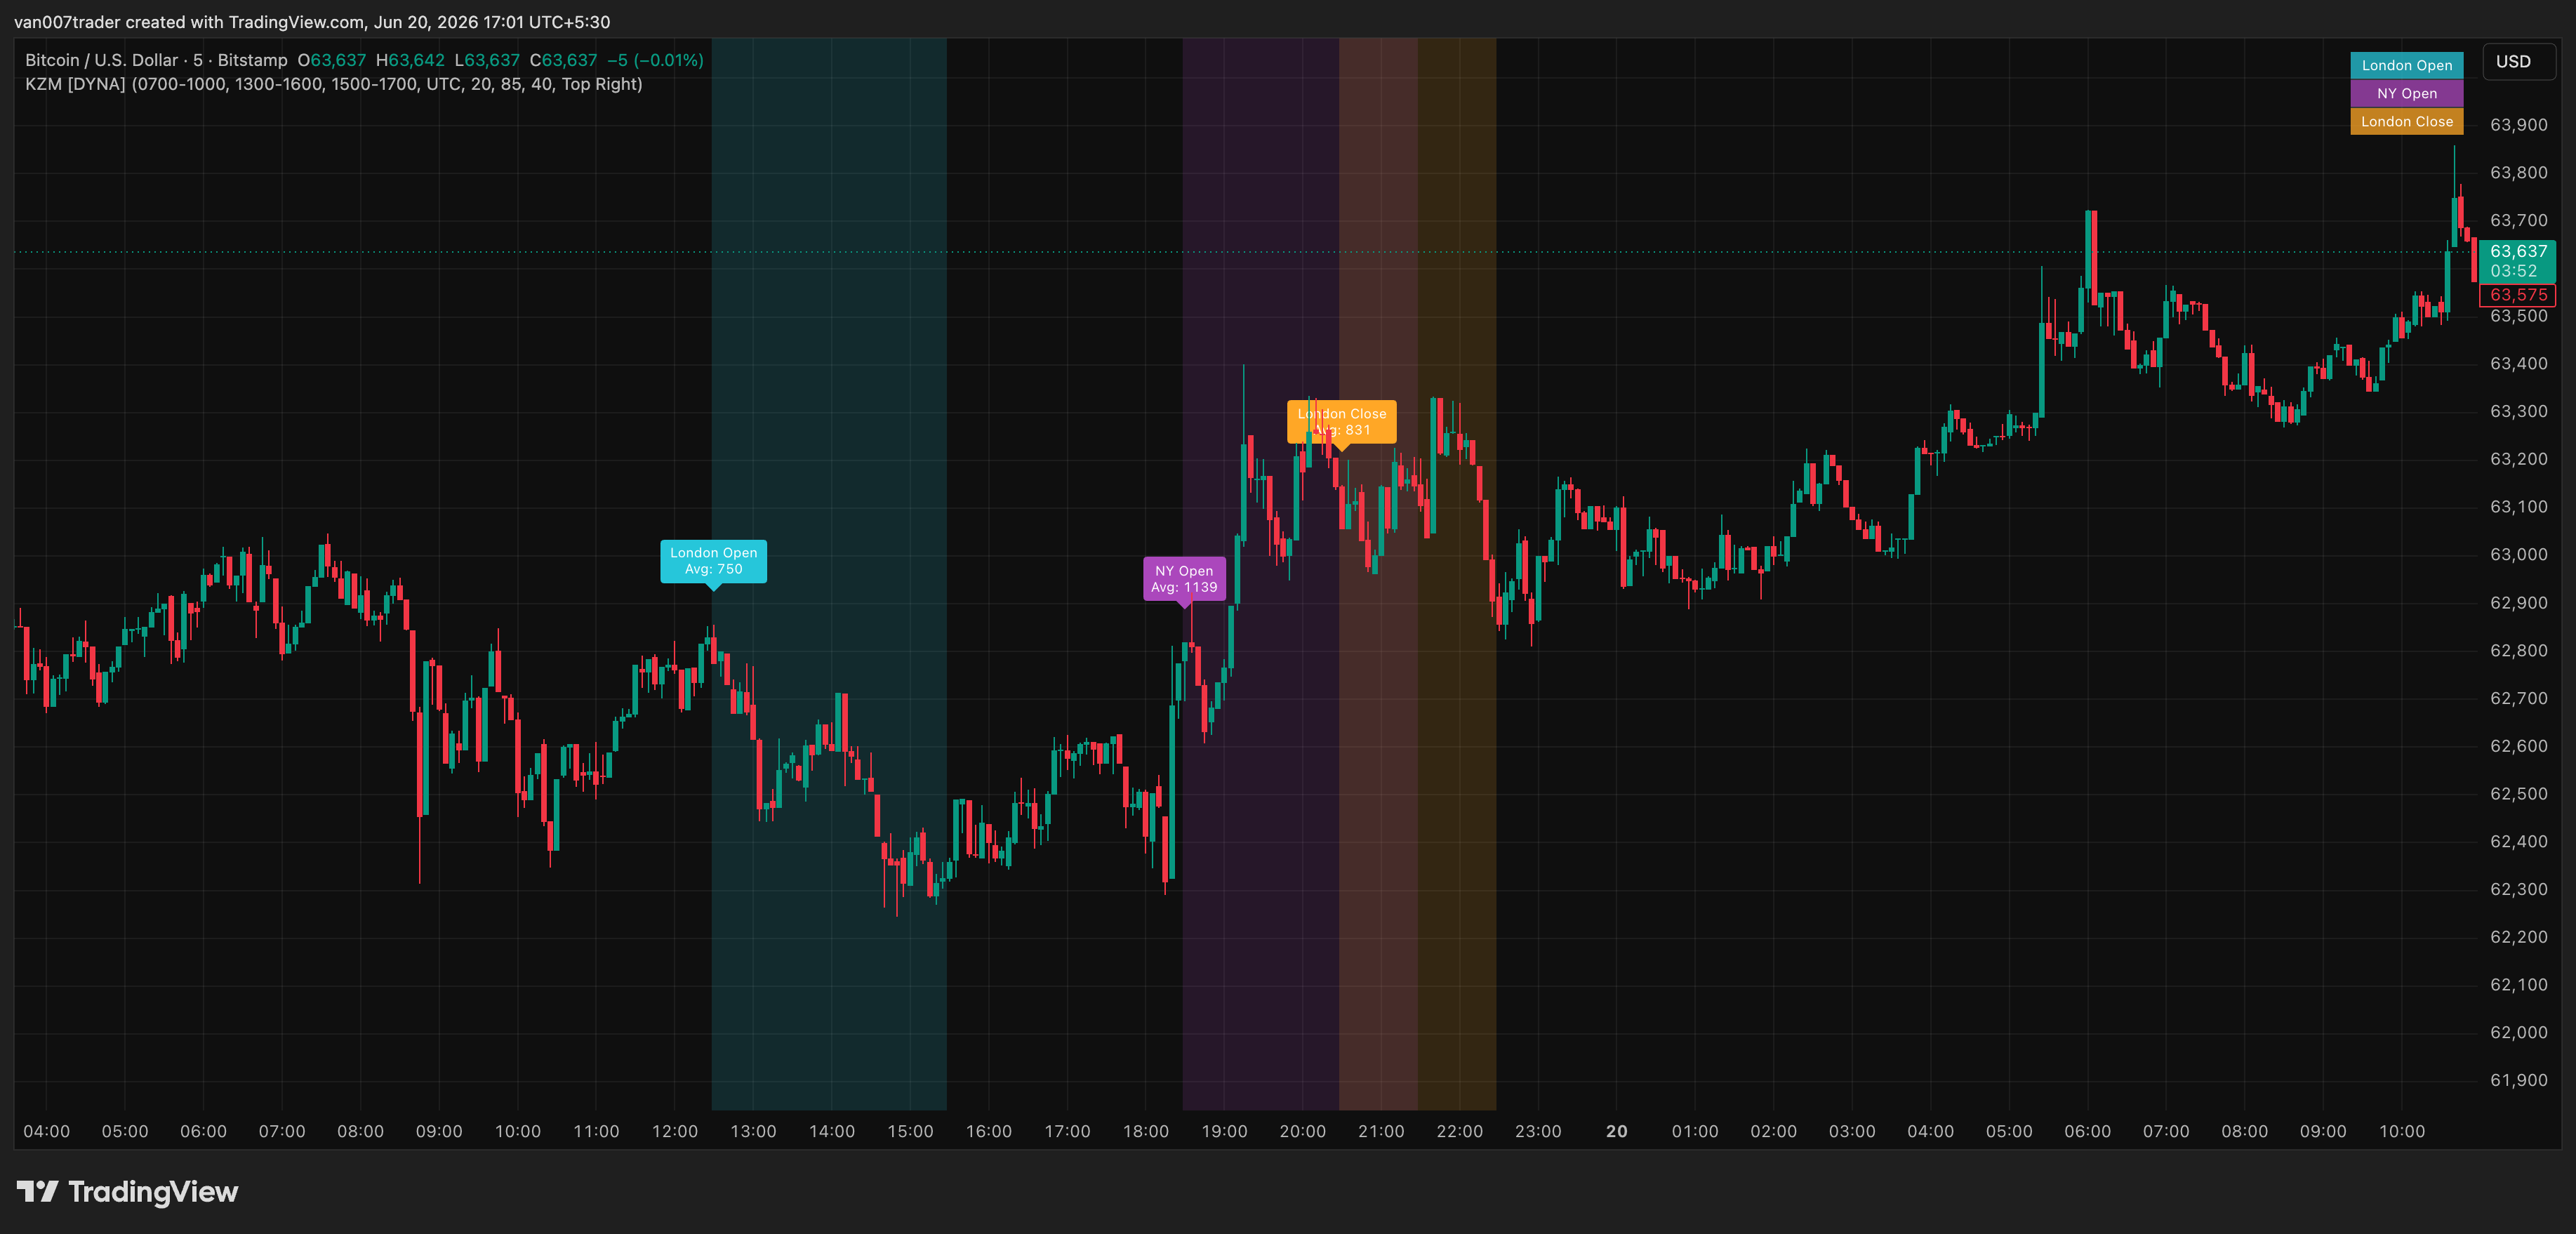Click the 23:00 time axis label
This screenshot has width=2576, height=1234.
click(x=1538, y=1131)
